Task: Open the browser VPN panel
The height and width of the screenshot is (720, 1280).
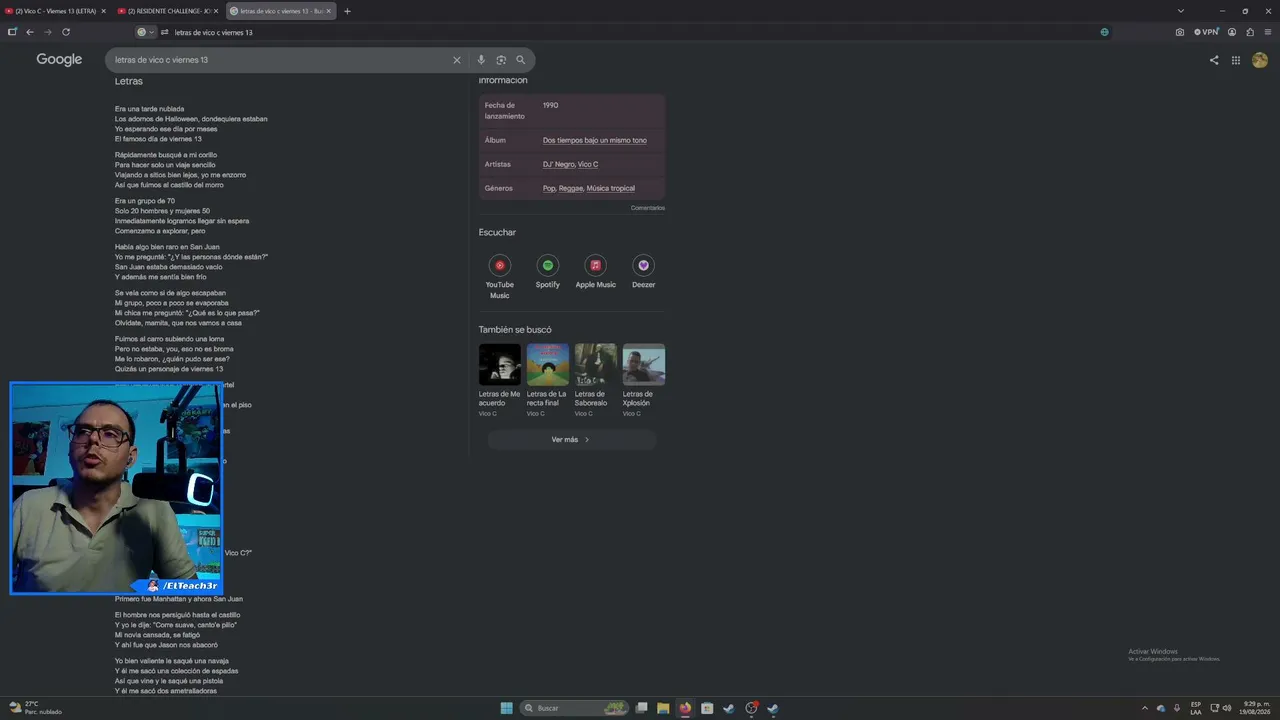Action: [x=1207, y=32]
